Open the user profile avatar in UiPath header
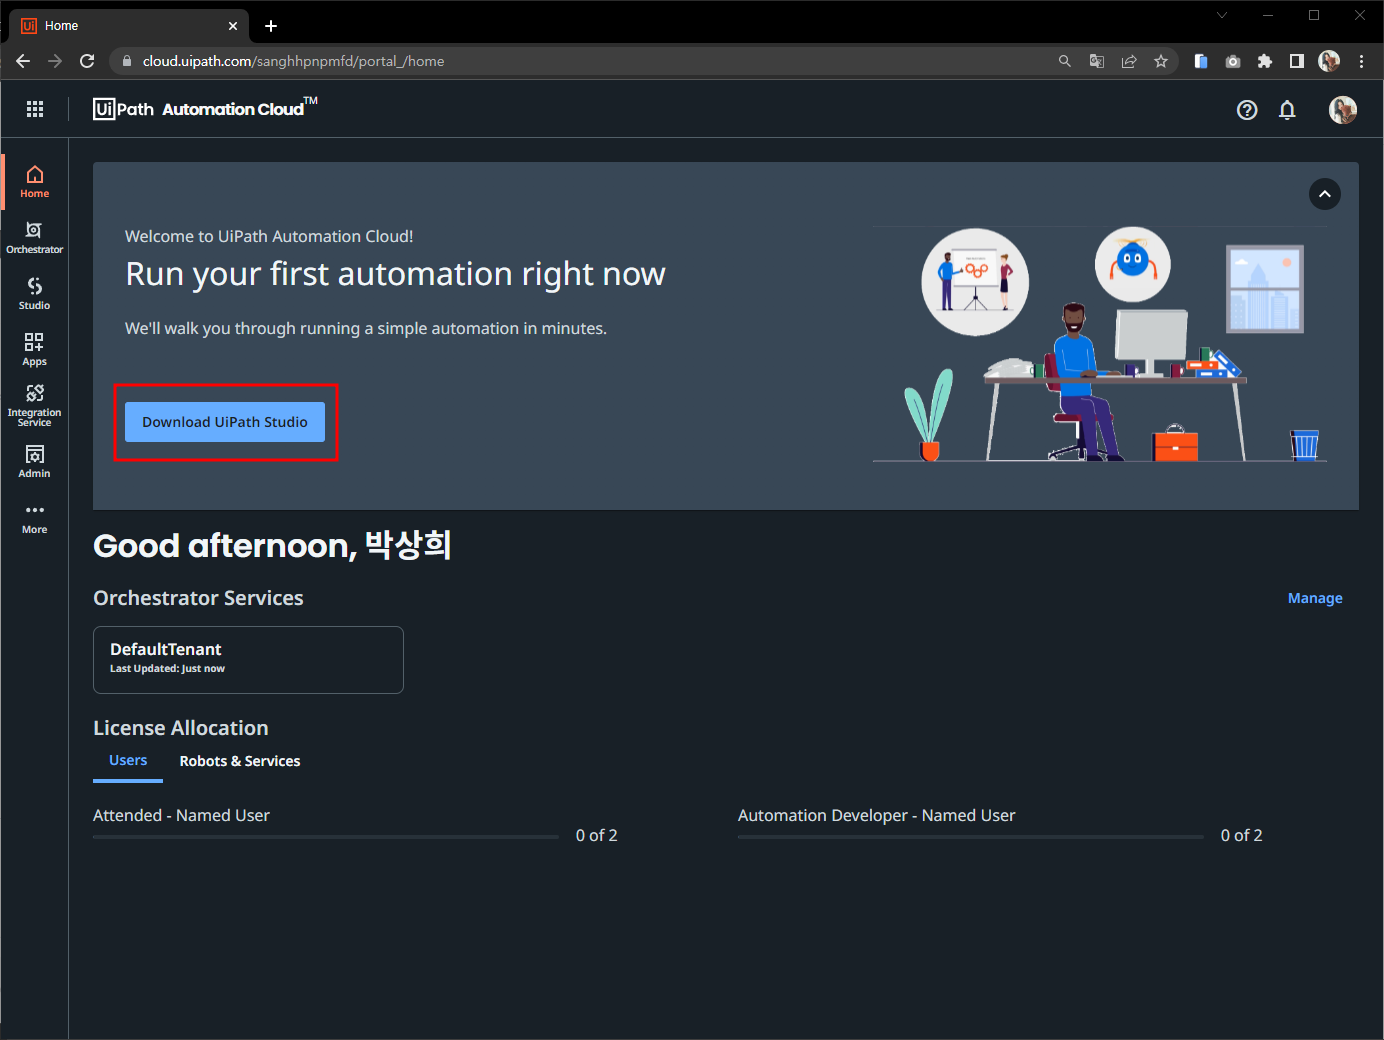1384x1040 pixels. 1343,110
